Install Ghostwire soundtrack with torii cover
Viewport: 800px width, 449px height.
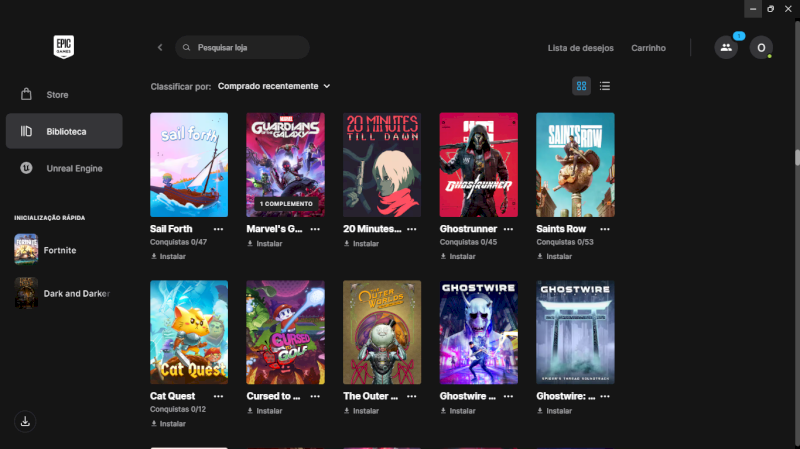click(554, 411)
